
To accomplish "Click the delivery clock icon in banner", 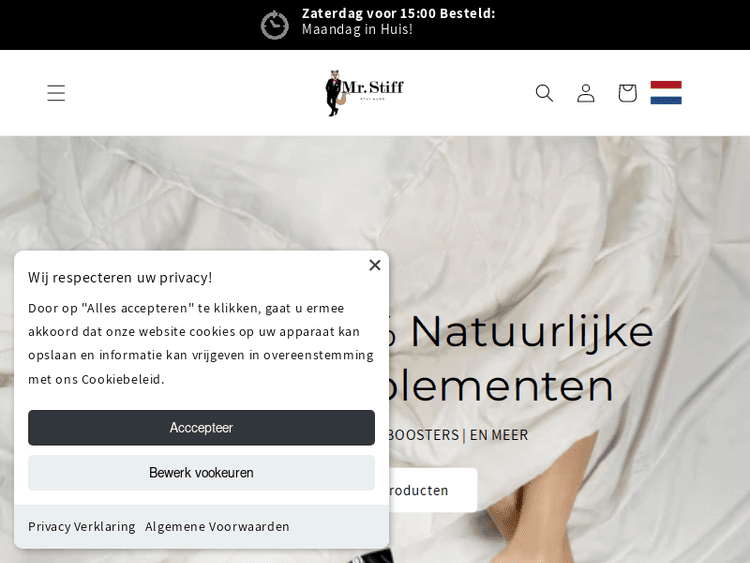I will click(275, 25).
